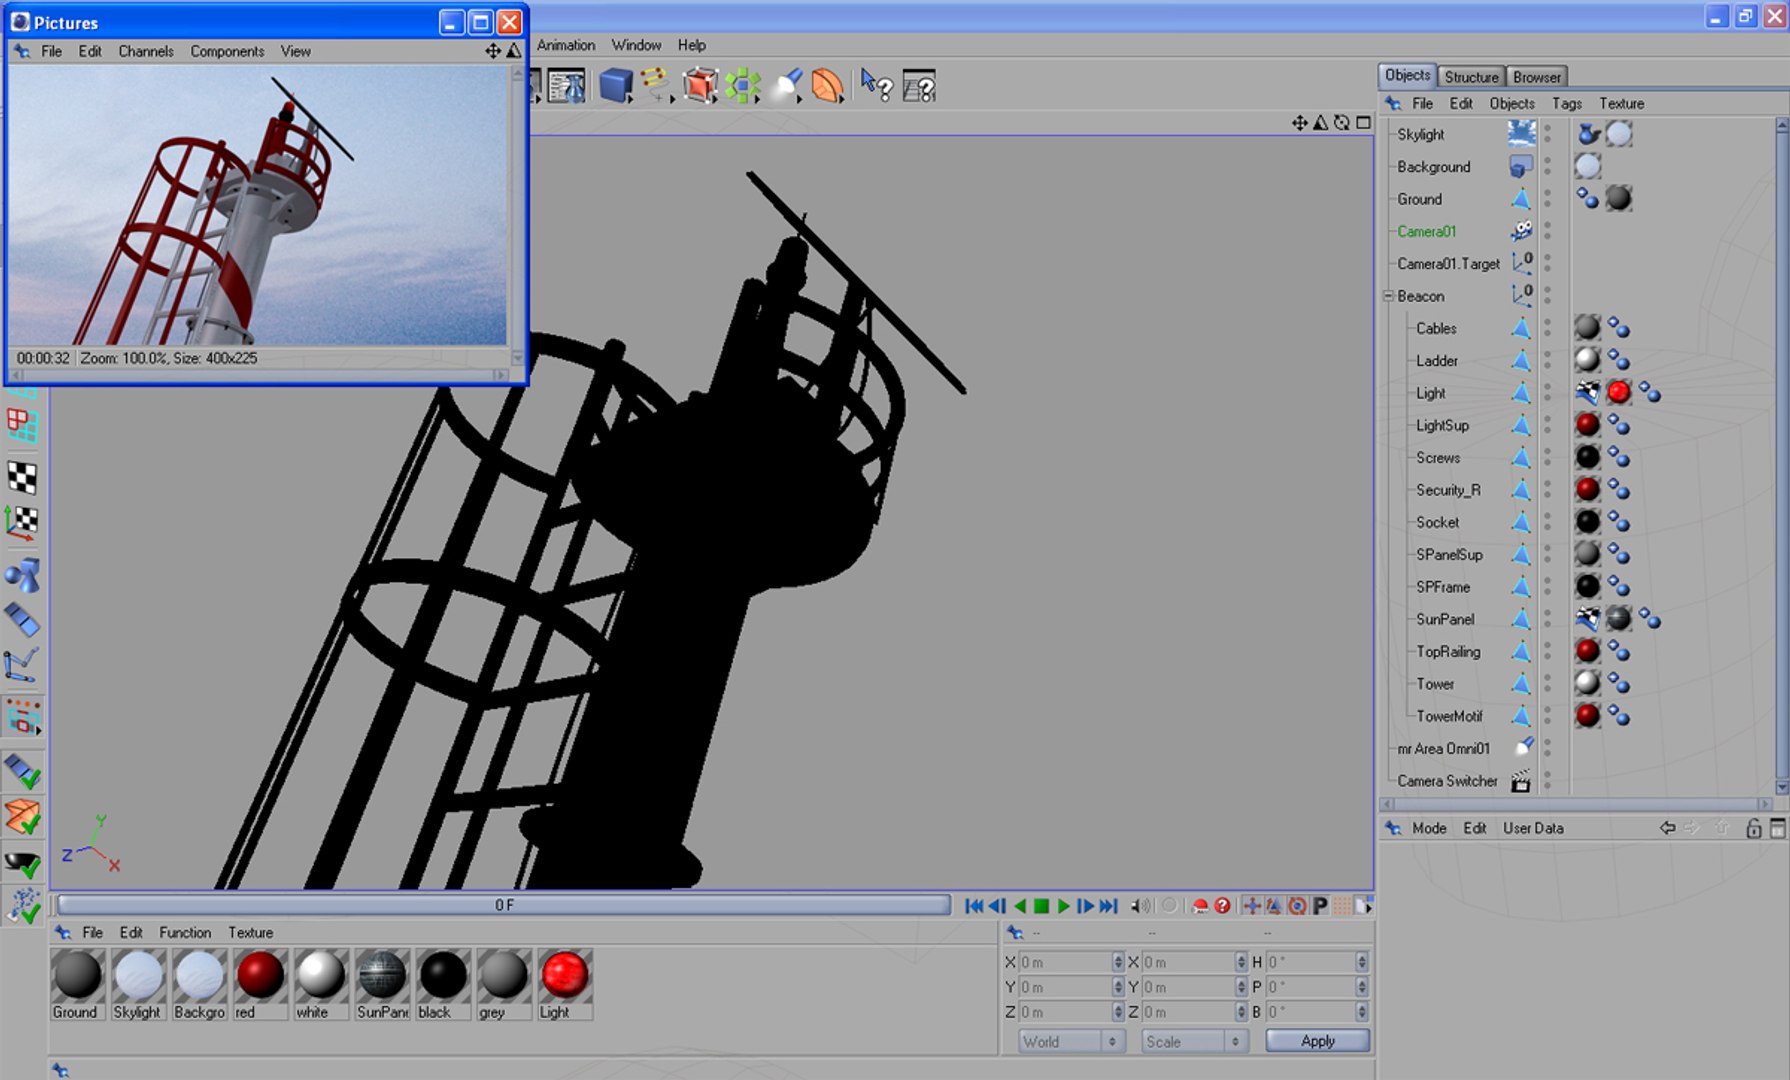Select the red material swatch
The width and height of the screenshot is (1790, 1080).
[x=260, y=984]
